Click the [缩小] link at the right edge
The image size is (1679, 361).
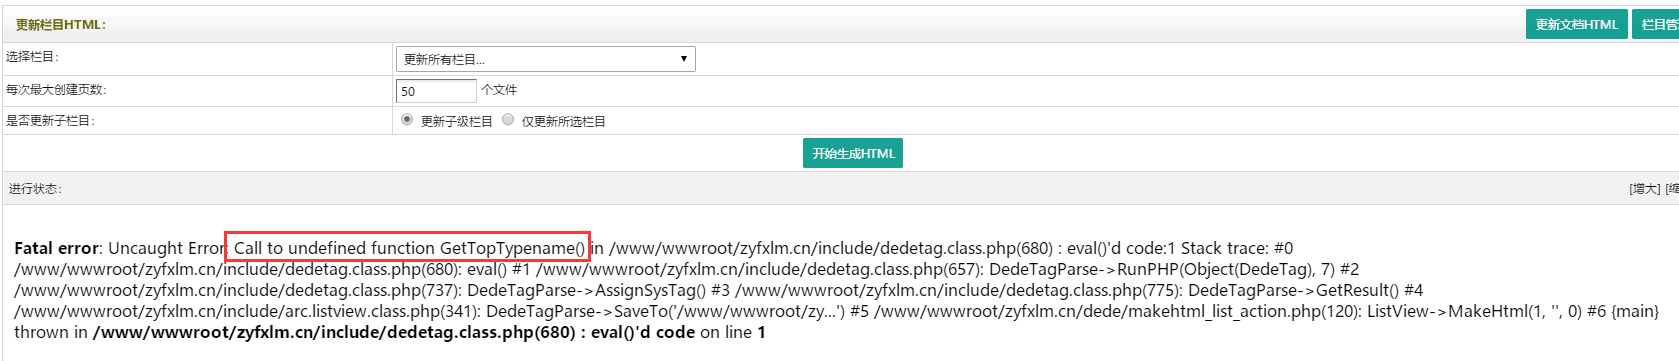pos(1672,189)
